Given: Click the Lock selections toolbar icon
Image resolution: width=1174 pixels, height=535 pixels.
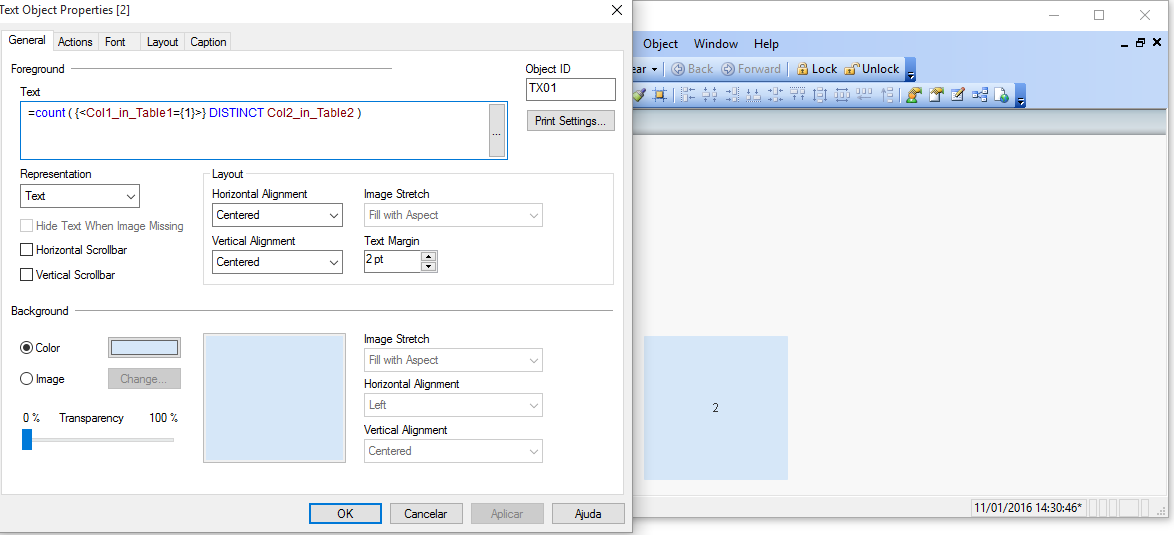Looking at the screenshot, I should pos(816,69).
